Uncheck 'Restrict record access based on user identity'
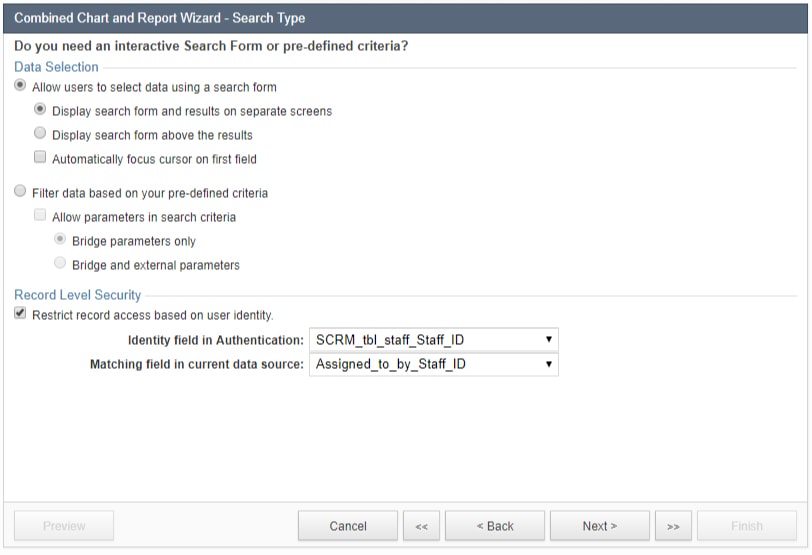The height and width of the screenshot is (555, 812). (21, 314)
